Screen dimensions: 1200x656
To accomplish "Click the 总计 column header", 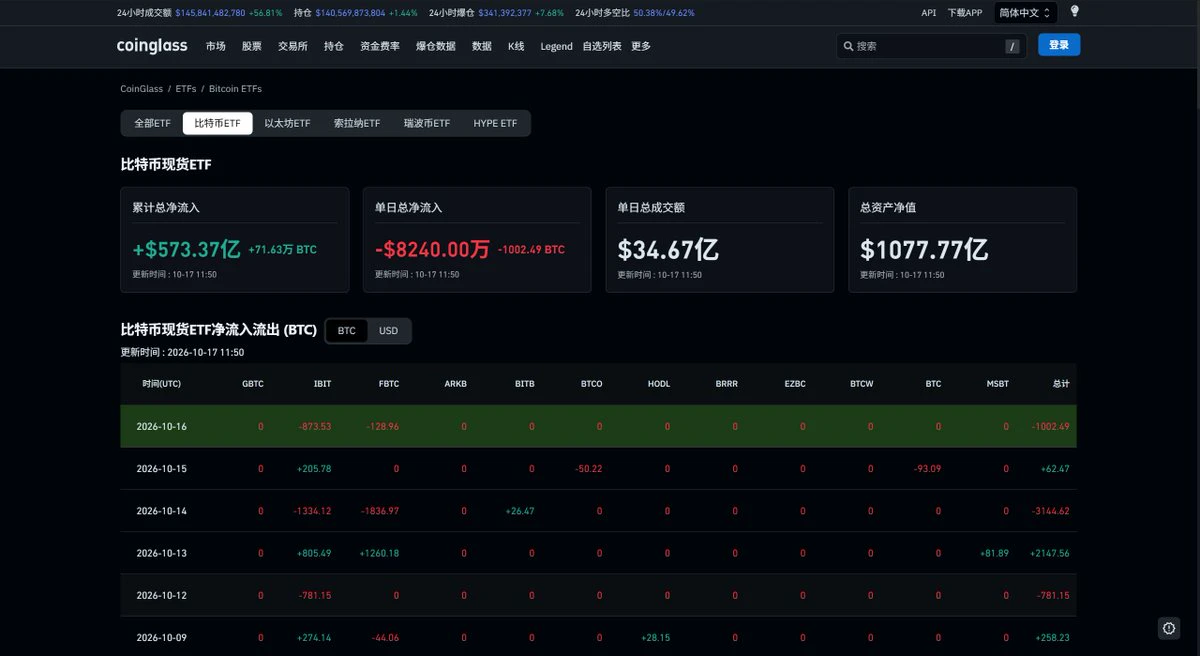I will click(x=1061, y=384).
